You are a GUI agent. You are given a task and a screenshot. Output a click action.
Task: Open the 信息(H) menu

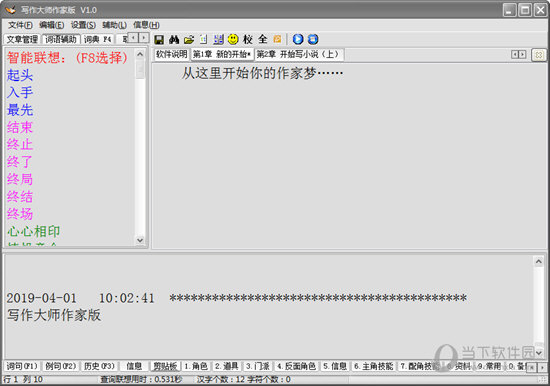pyautogui.click(x=146, y=25)
